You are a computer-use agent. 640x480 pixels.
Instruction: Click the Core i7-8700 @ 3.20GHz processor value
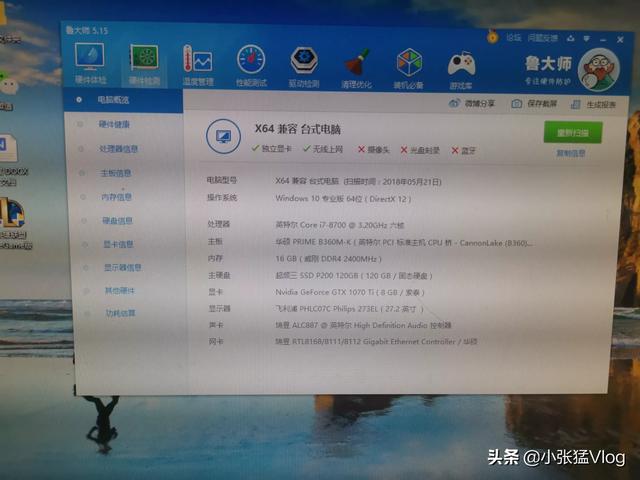pos(340,225)
